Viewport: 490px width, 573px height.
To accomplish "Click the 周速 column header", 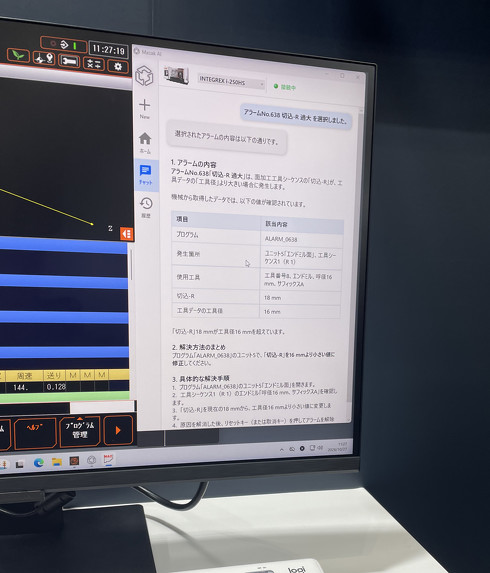I will coord(24,375).
